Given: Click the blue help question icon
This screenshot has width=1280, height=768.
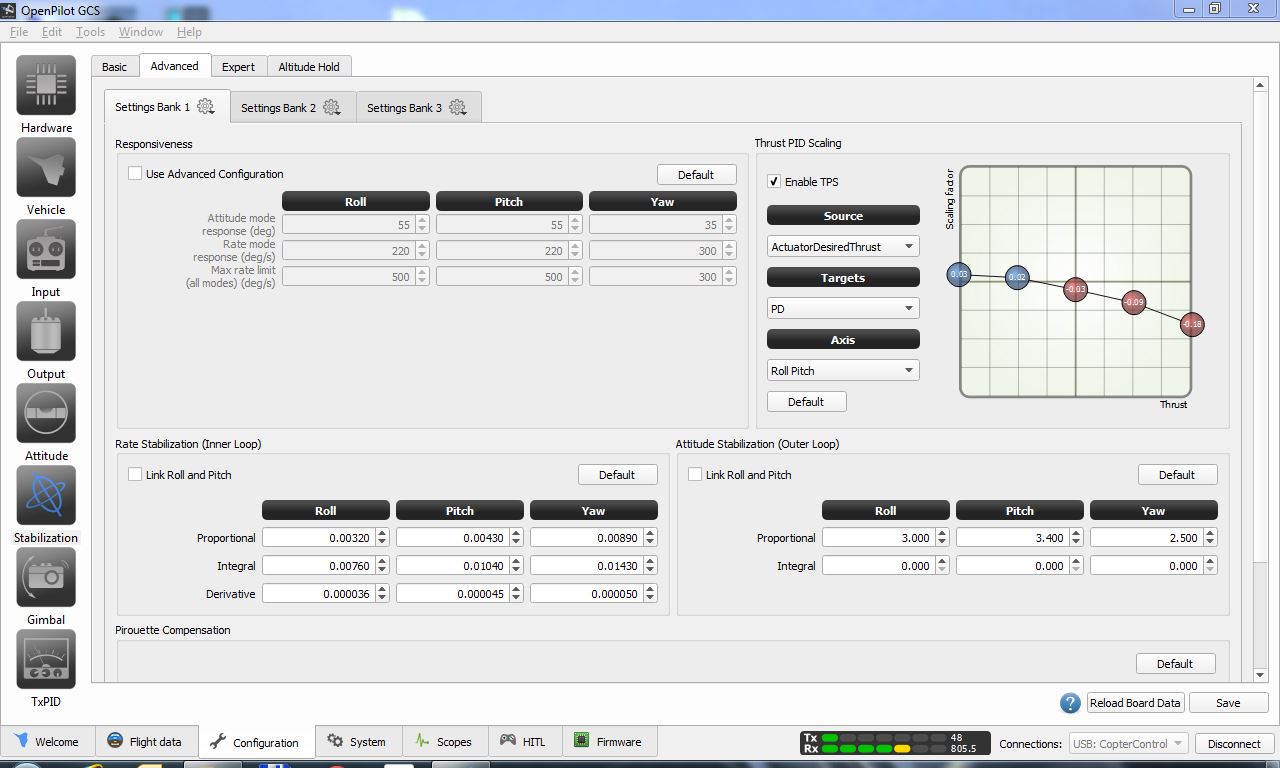Looking at the screenshot, I should pyautogui.click(x=1070, y=703).
